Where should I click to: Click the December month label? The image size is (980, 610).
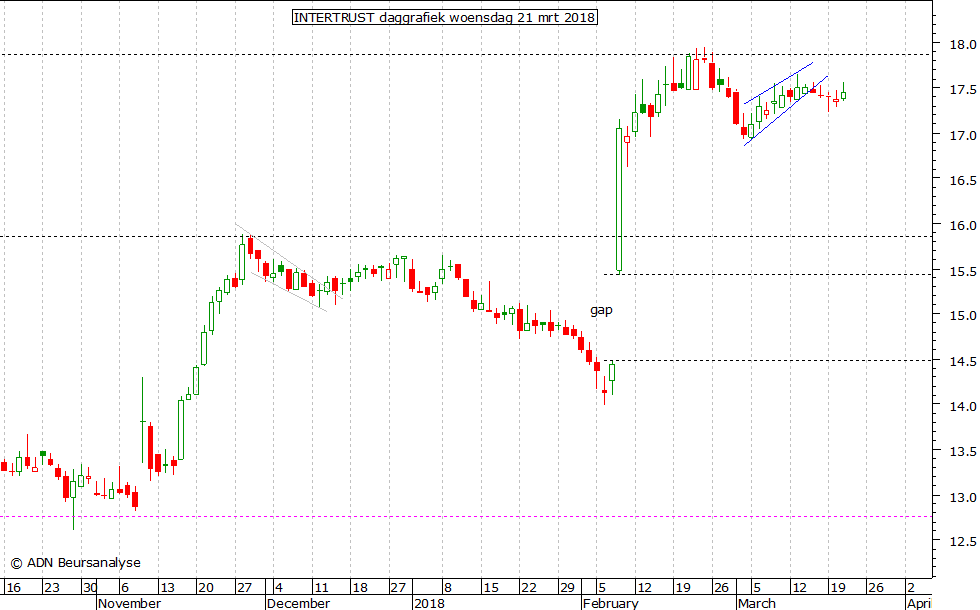coord(298,603)
